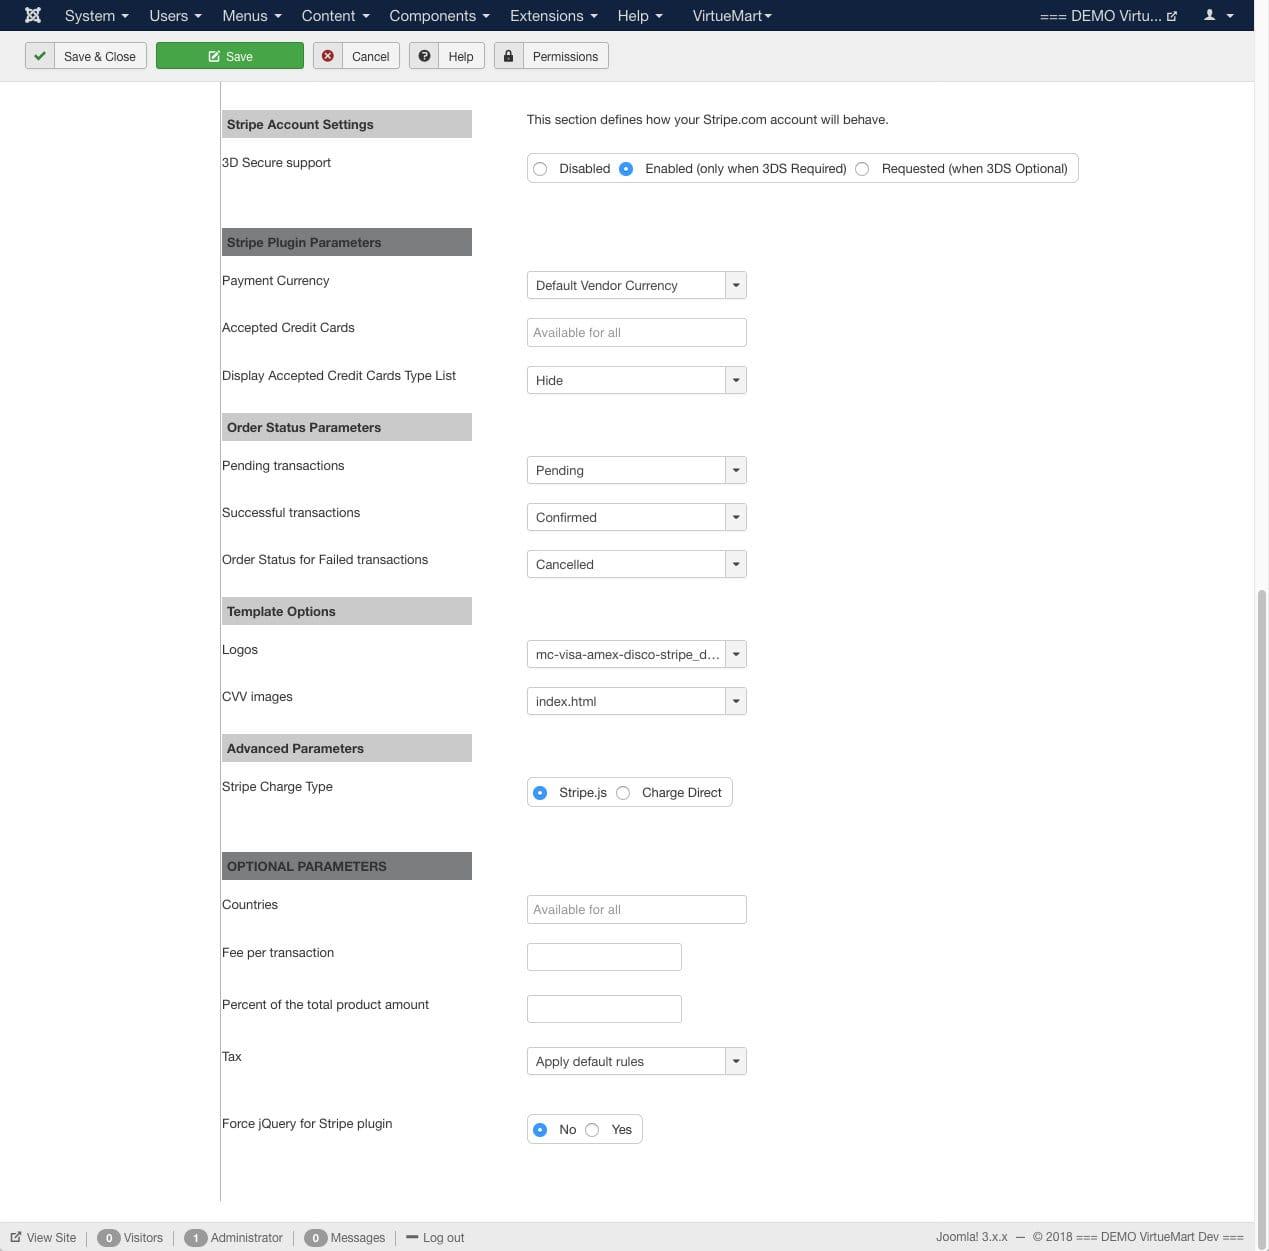
Task: Open the Content menu
Action: pos(335,16)
